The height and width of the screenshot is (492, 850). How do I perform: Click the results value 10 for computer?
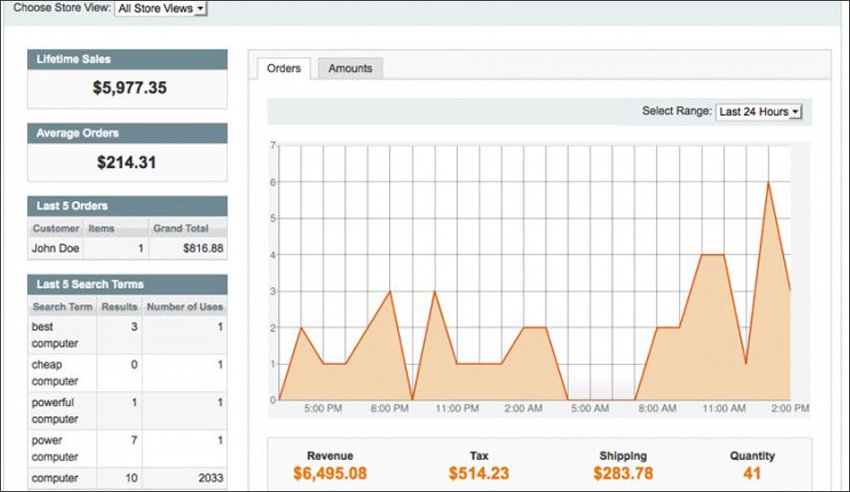click(132, 478)
